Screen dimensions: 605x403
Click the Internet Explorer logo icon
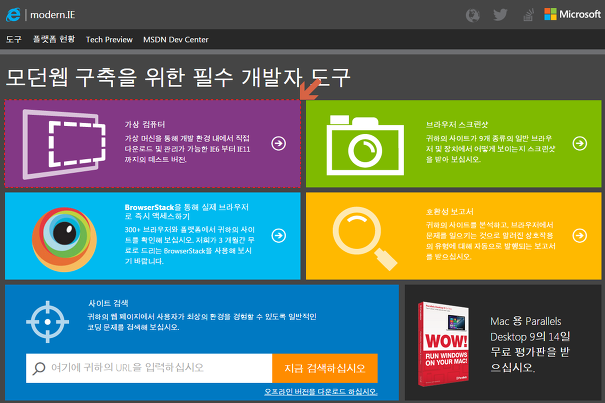pos(13,15)
